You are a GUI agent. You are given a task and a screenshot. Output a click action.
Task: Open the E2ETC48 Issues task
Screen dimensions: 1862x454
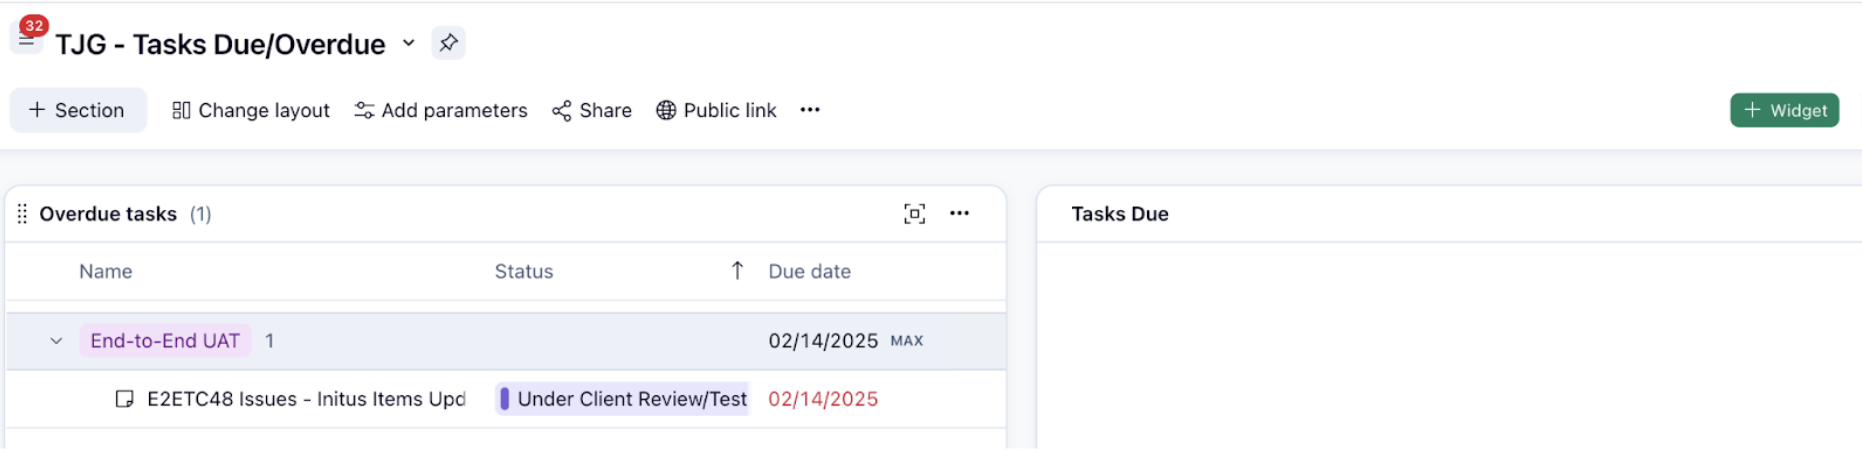[x=305, y=399]
